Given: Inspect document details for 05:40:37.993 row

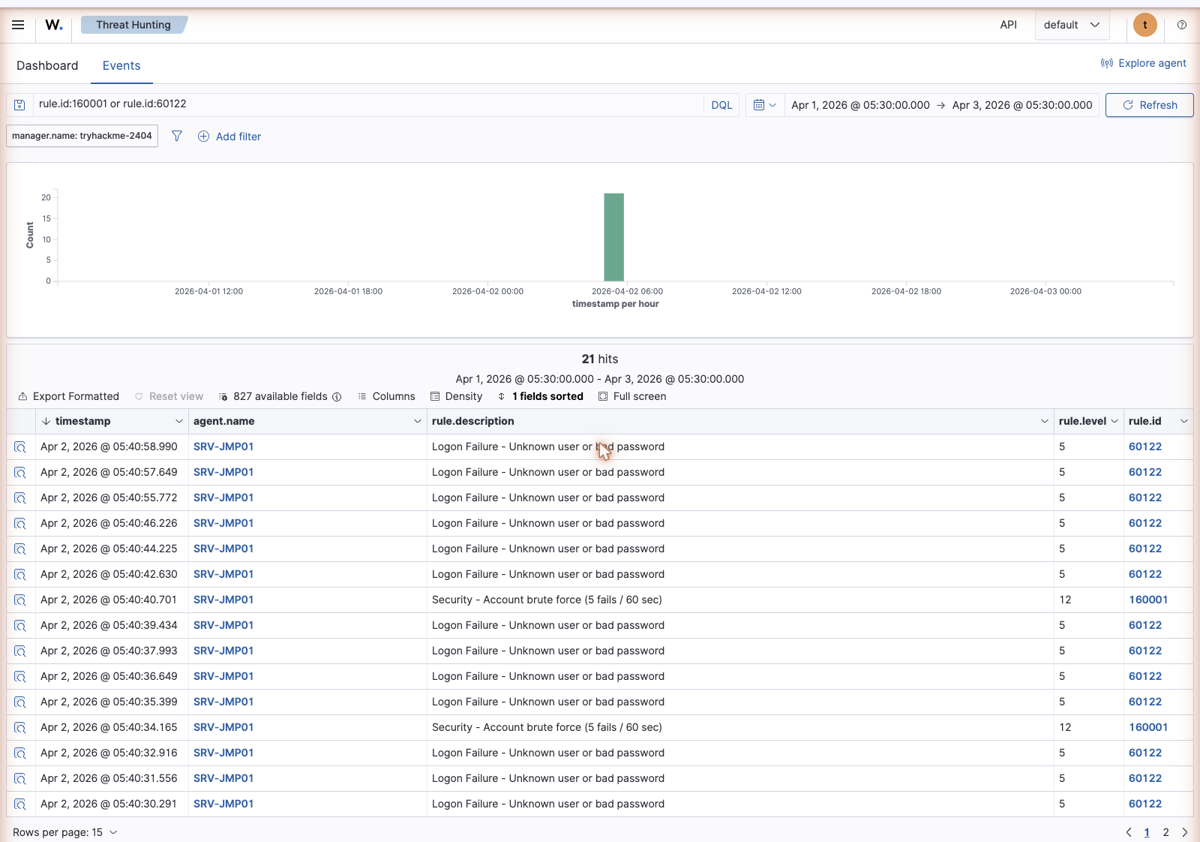Looking at the screenshot, I should point(20,651).
